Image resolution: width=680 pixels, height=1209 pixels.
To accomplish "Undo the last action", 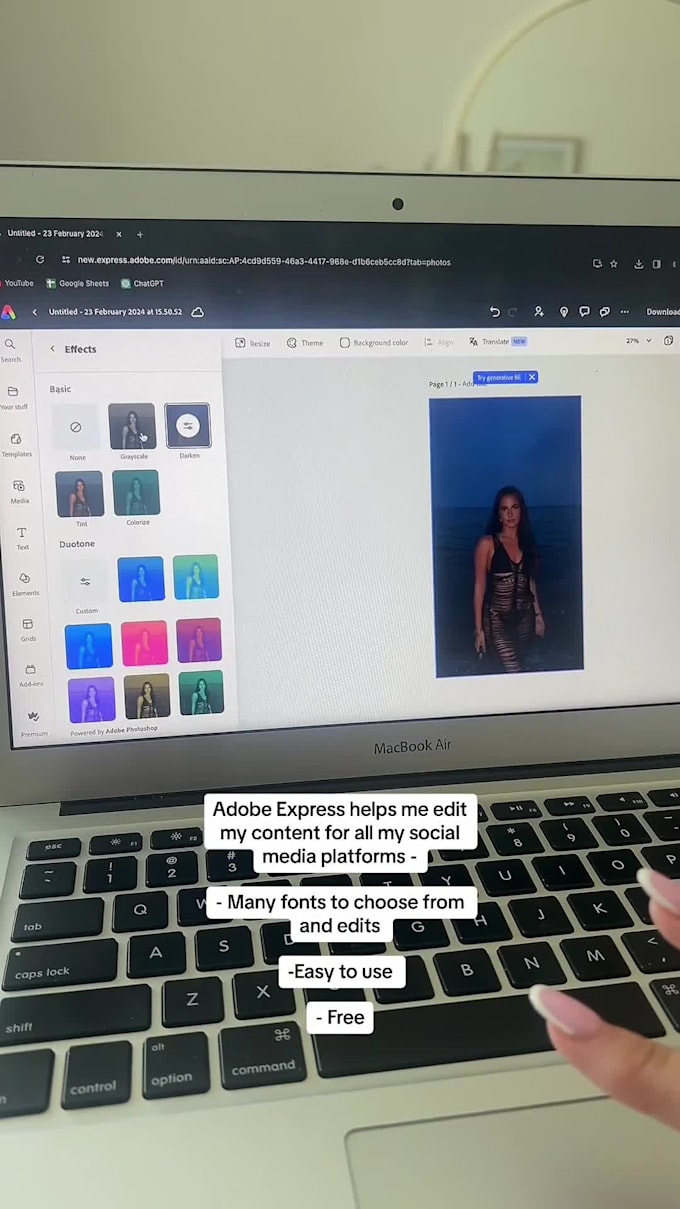I will tap(494, 312).
